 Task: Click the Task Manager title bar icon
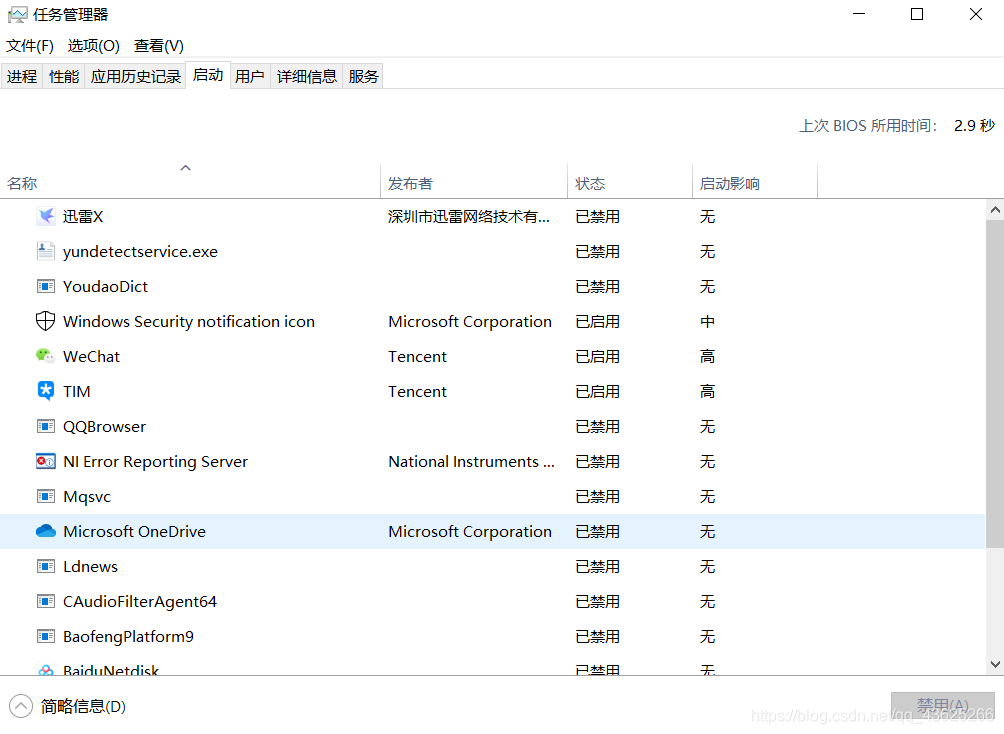click(17, 14)
